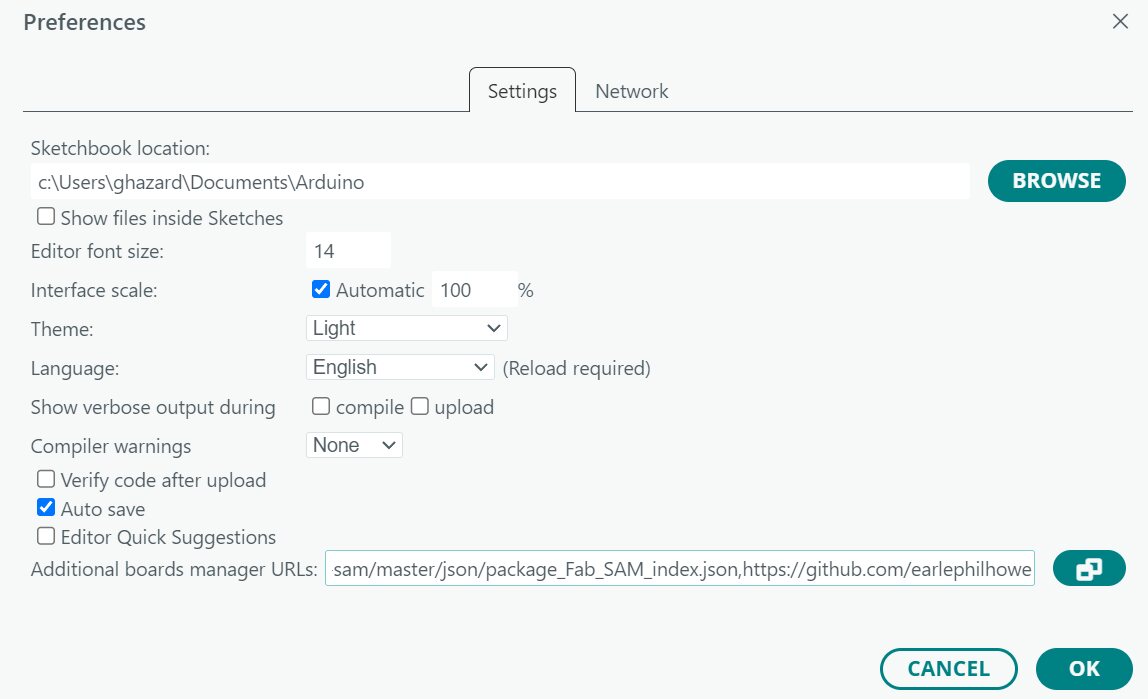Enable Editor Quick Suggestions
Image resolution: width=1148 pixels, height=699 pixels.
[45, 537]
